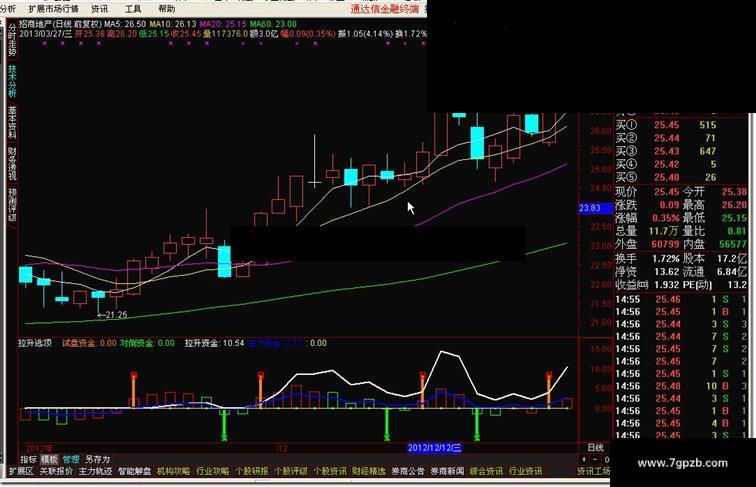The image size is (756, 487).
Task: Open the 资讯 menu
Action: point(100,9)
